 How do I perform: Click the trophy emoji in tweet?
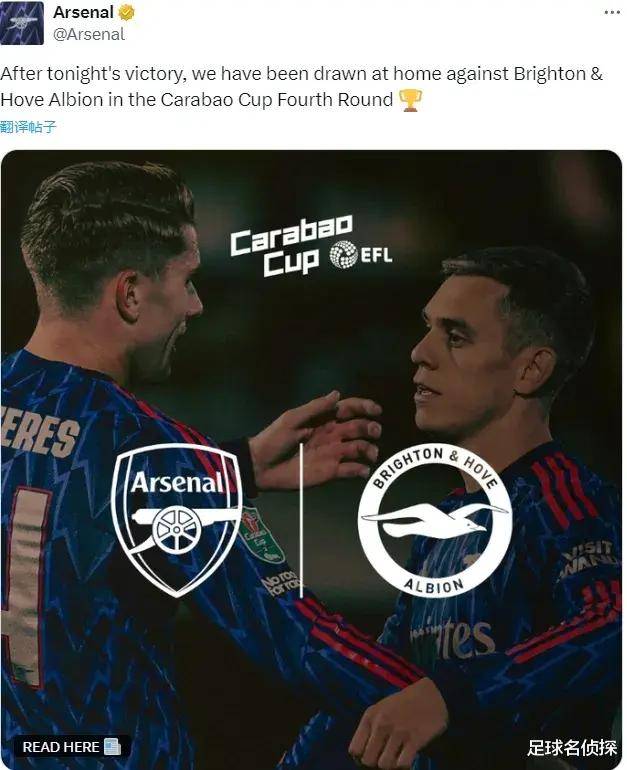click(410, 100)
